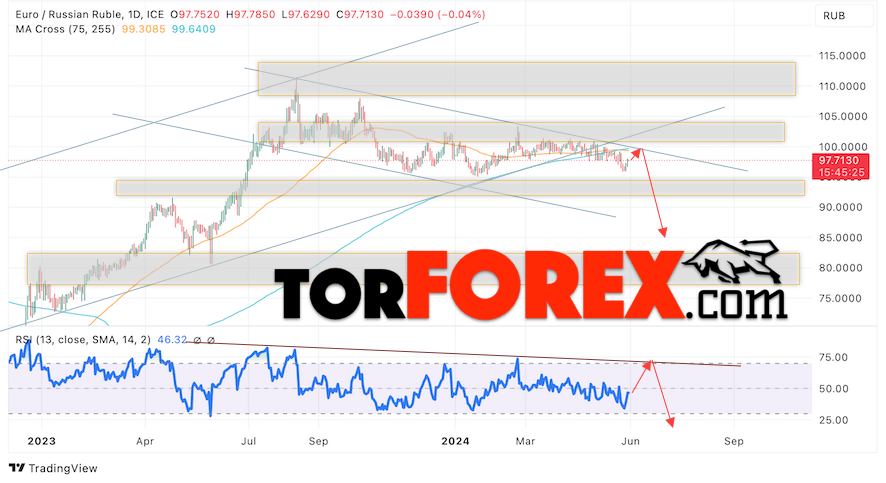This screenshot has height=483, width=886.
Task: Click the change value −0.0390 (−0.04%)
Action: (x=438, y=15)
